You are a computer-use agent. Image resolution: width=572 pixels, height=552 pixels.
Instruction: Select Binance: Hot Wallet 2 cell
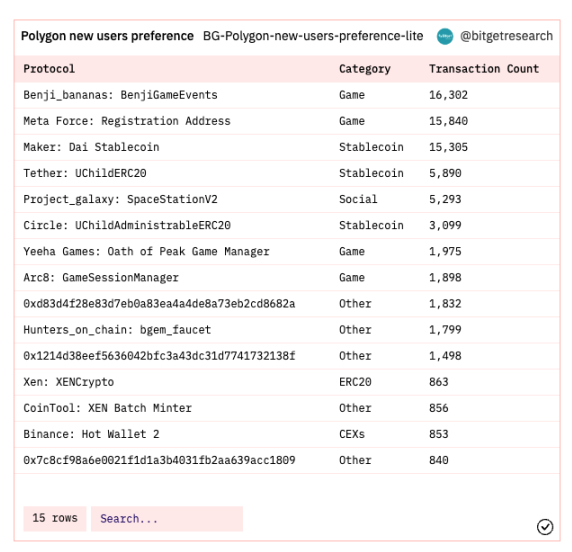[x=91, y=434]
